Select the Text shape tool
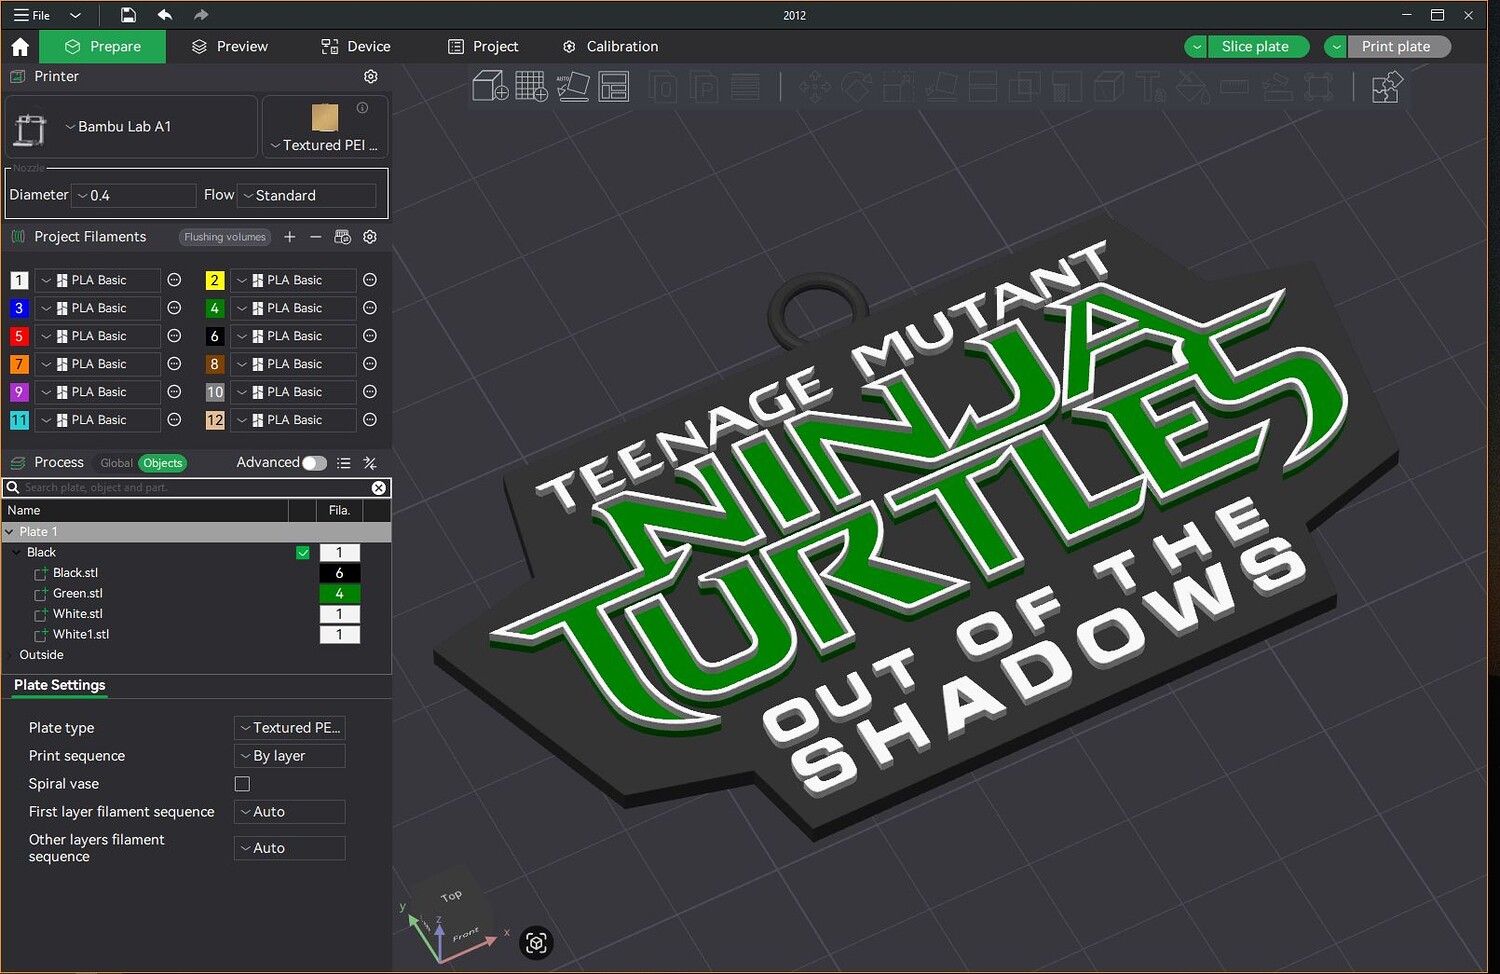 point(1151,87)
